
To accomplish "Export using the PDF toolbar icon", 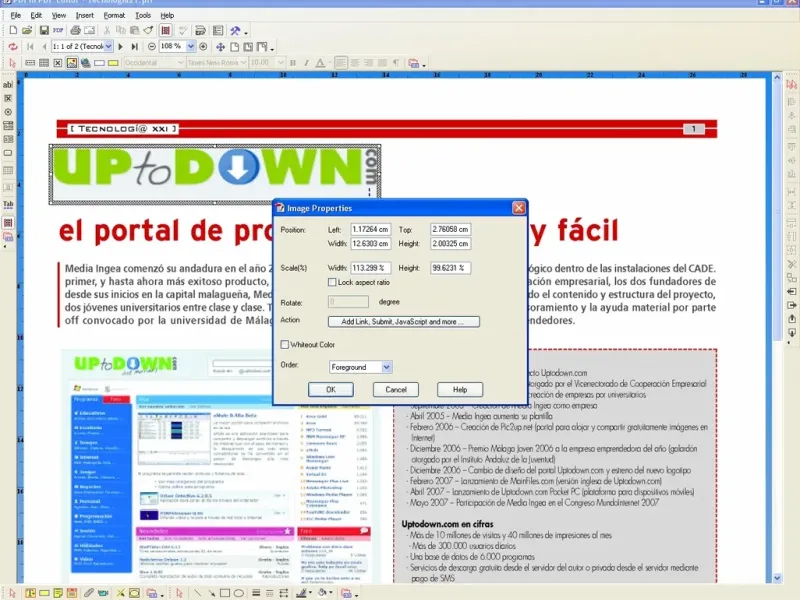I will click(58, 31).
